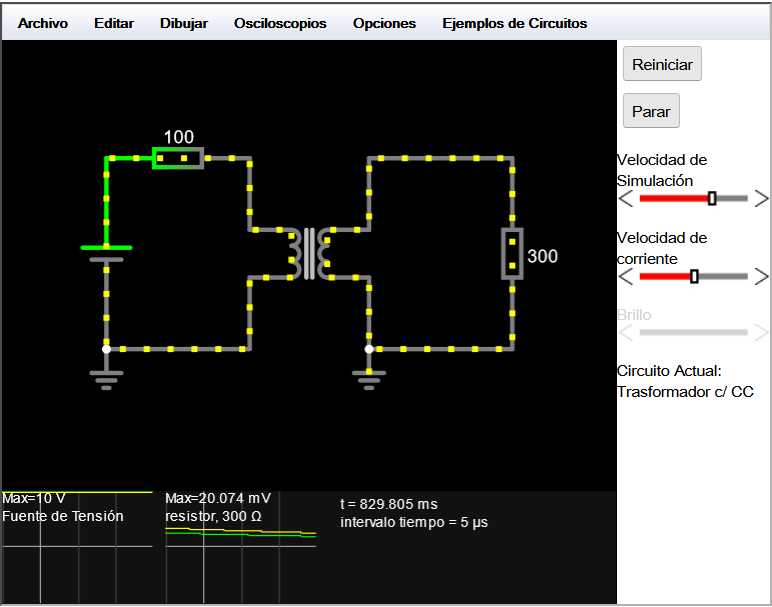Click the 300 resistor value label
This screenshot has height=607, width=772.
point(543,256)
